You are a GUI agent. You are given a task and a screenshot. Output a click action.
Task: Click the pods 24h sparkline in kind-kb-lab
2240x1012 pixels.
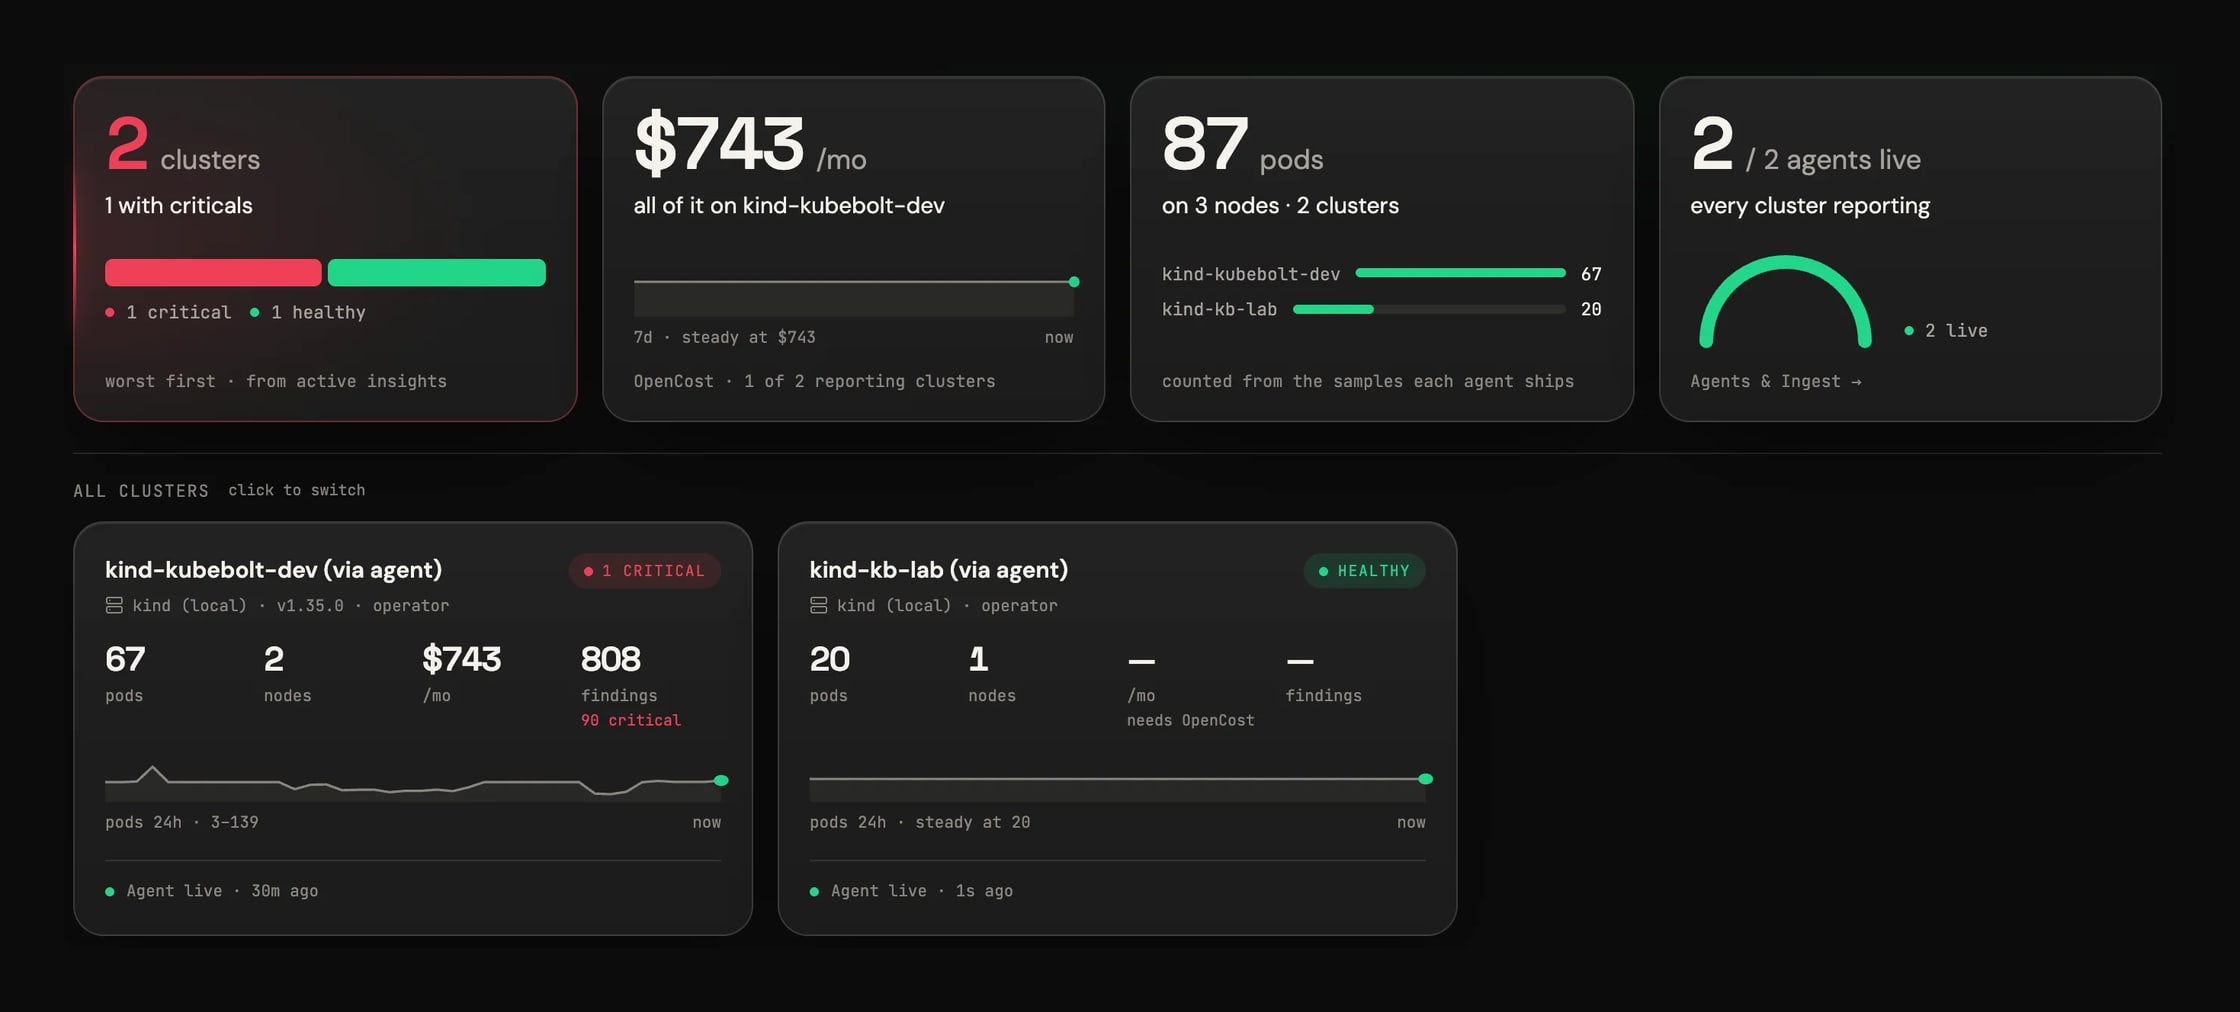(x=1121, y=787)
